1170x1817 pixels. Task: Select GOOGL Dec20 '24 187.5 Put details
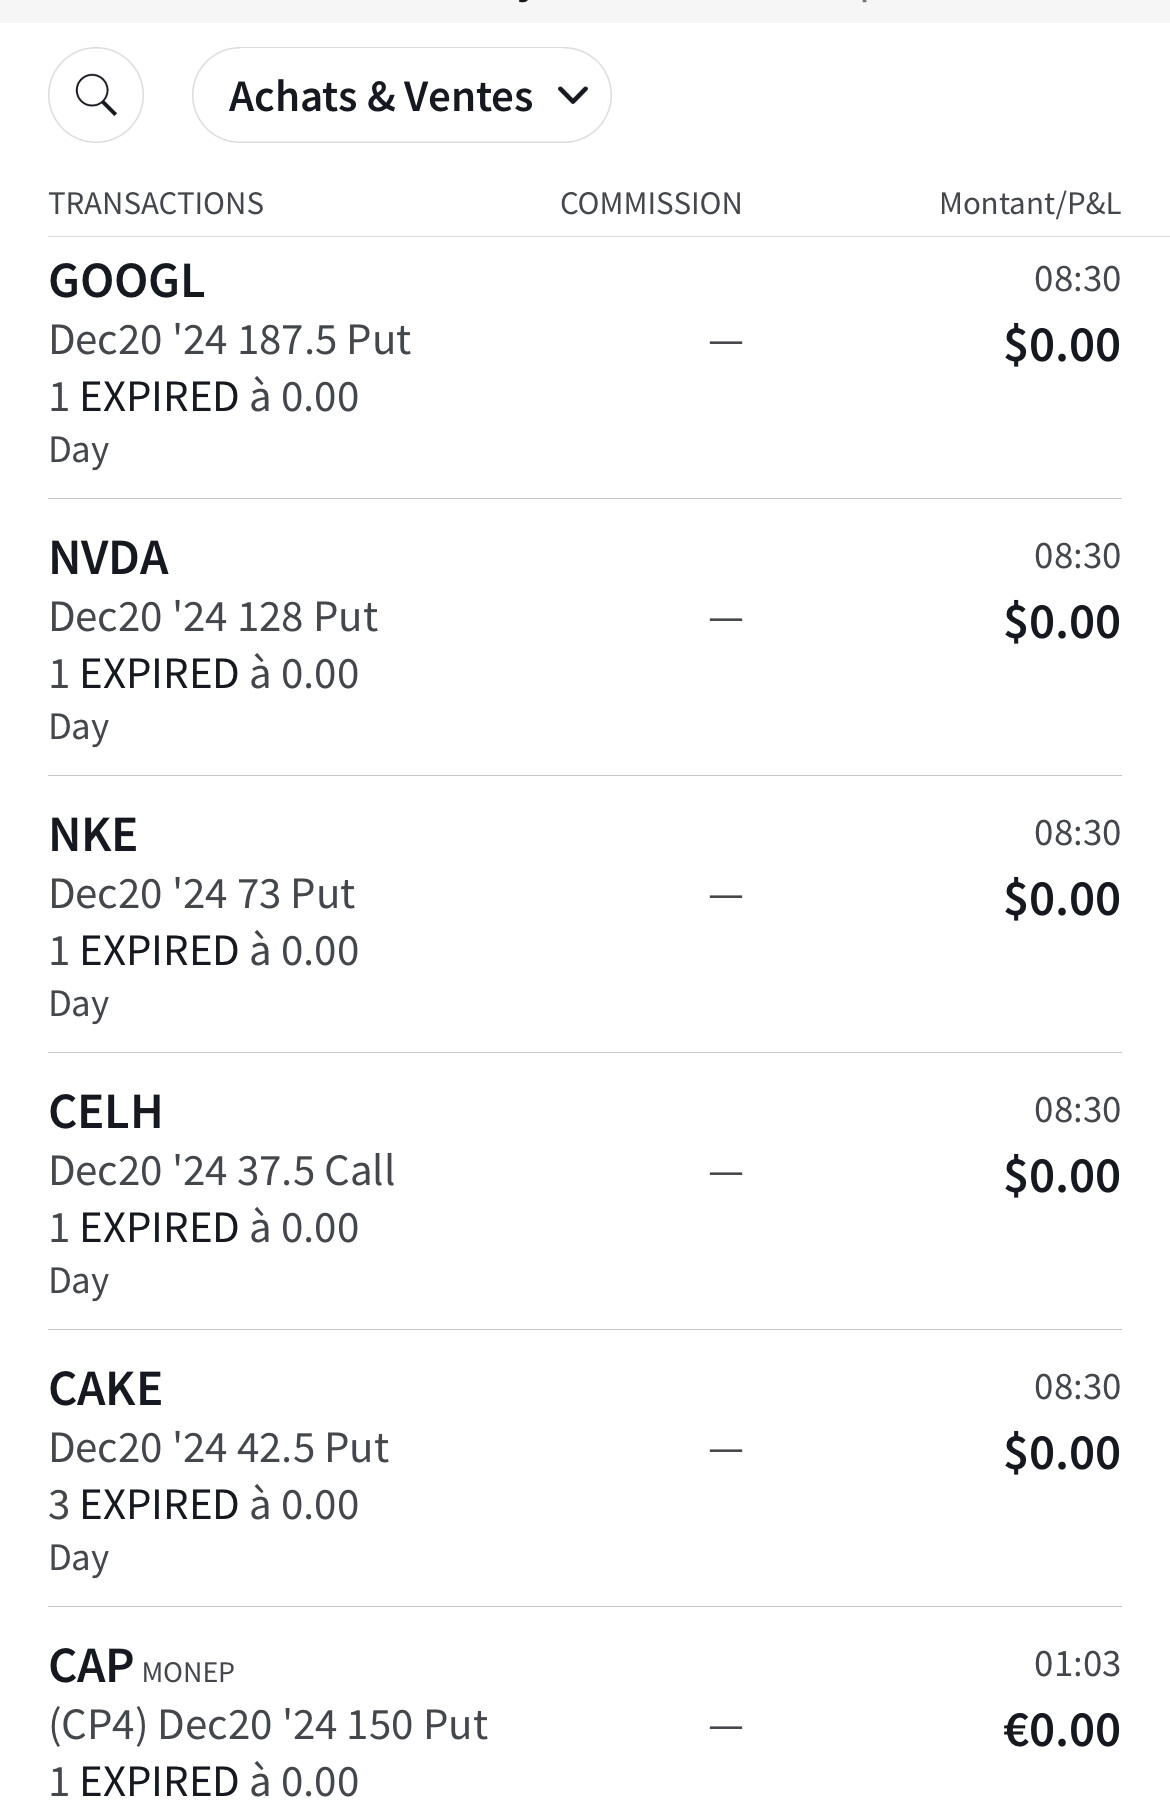pyautogui.click(x=230, y=341)
